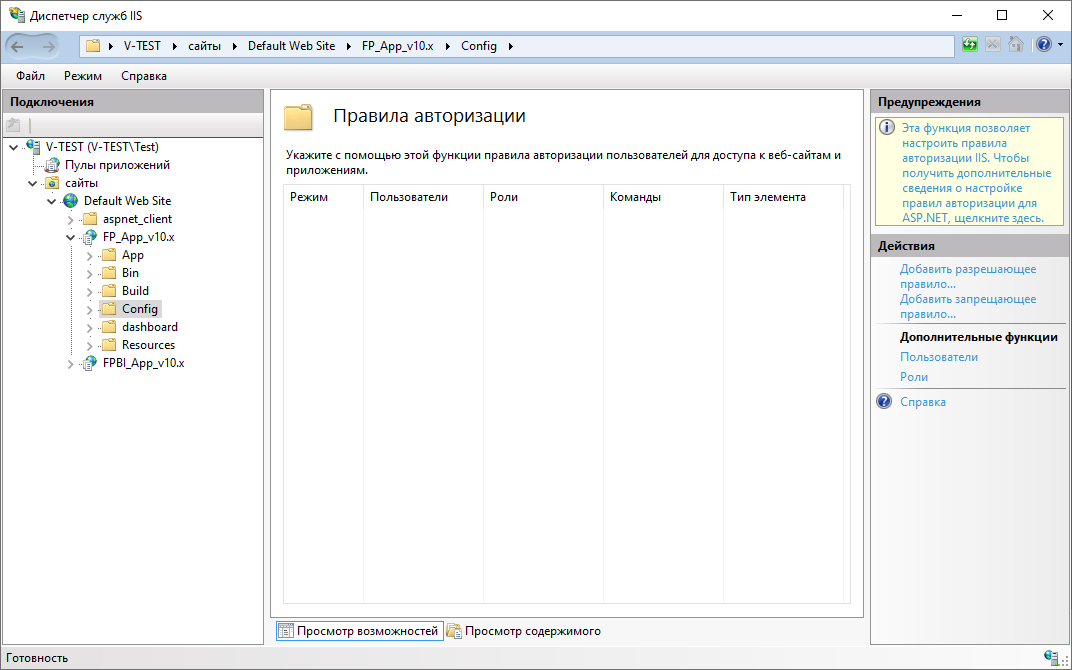Click Добавить разрешающее правило link
The height and width of the screenshot is (670, 1072).
[967, 276]
